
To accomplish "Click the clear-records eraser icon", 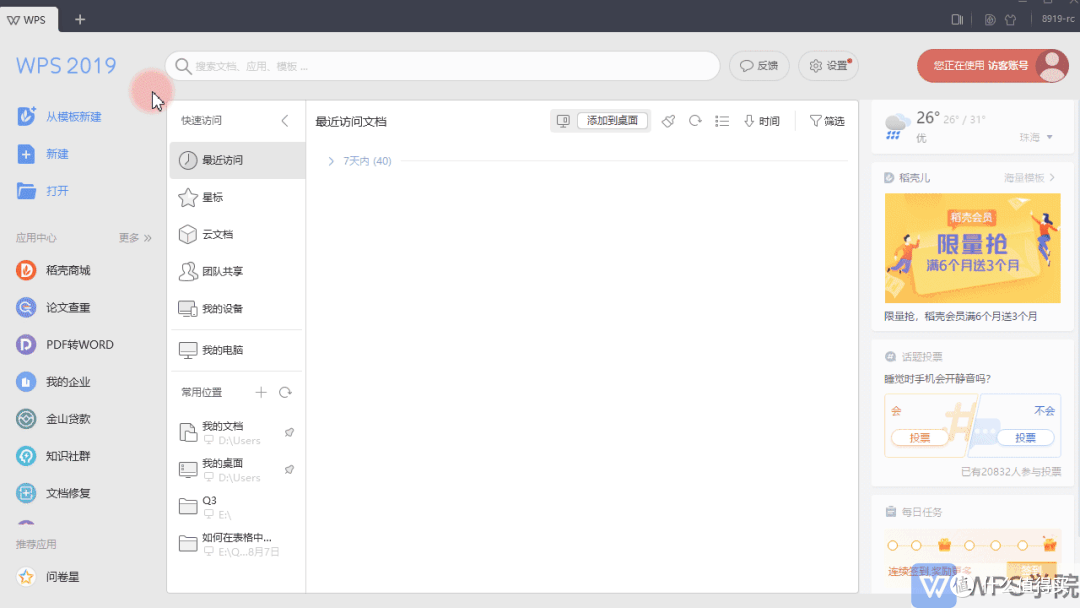I will (668, 121).
